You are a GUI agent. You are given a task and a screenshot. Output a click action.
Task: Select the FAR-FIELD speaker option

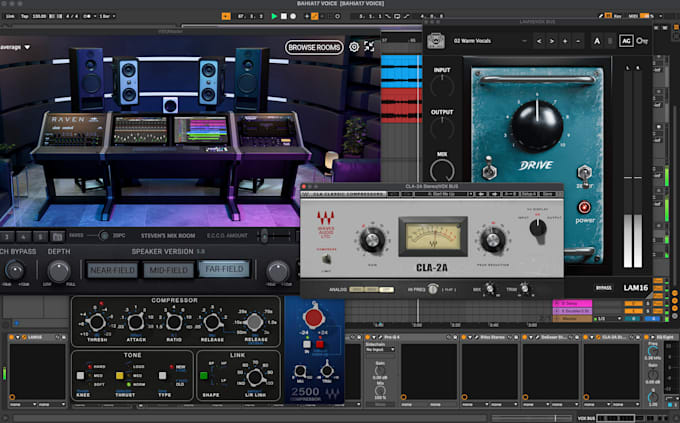pos(224,269)
